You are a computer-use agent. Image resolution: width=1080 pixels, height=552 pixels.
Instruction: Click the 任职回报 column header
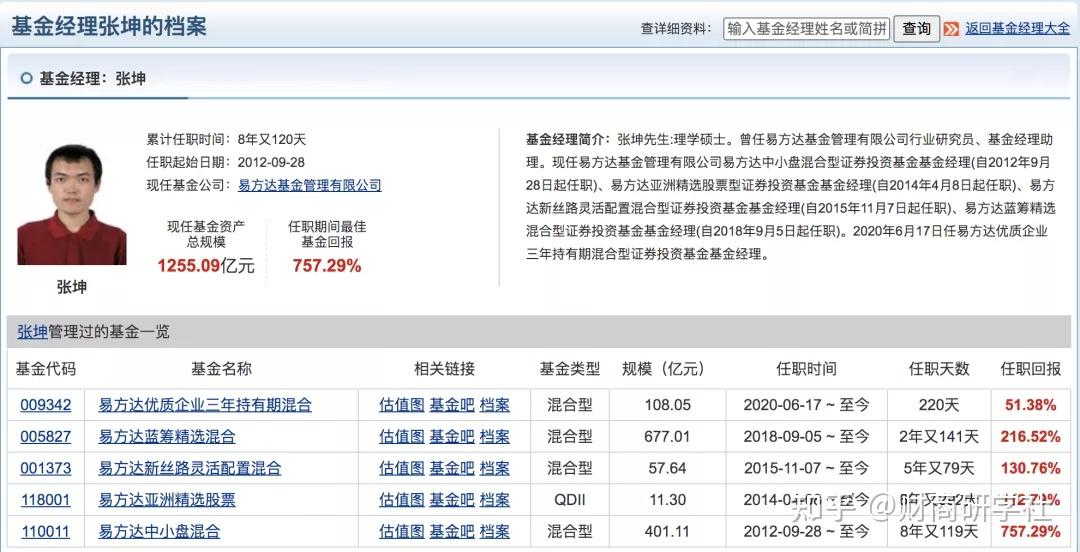1030,369
